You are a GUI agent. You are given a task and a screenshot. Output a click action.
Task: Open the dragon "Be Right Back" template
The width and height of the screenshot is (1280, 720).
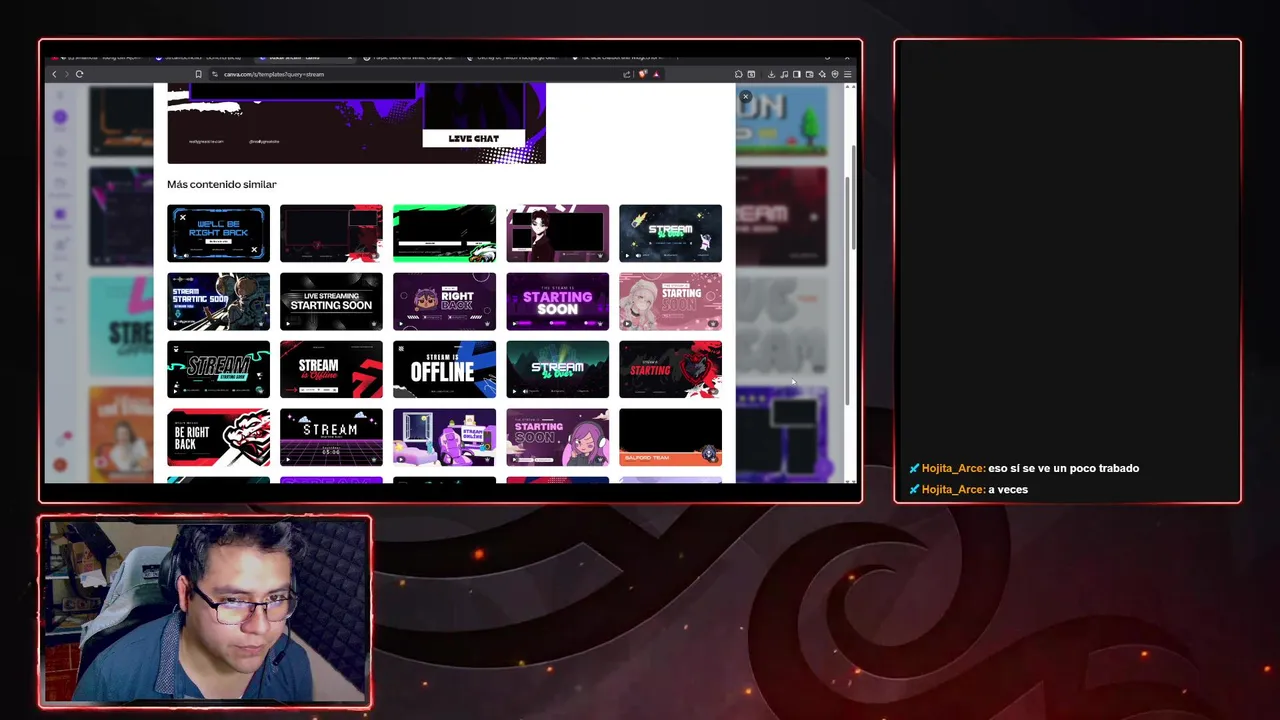coord(218,437)
